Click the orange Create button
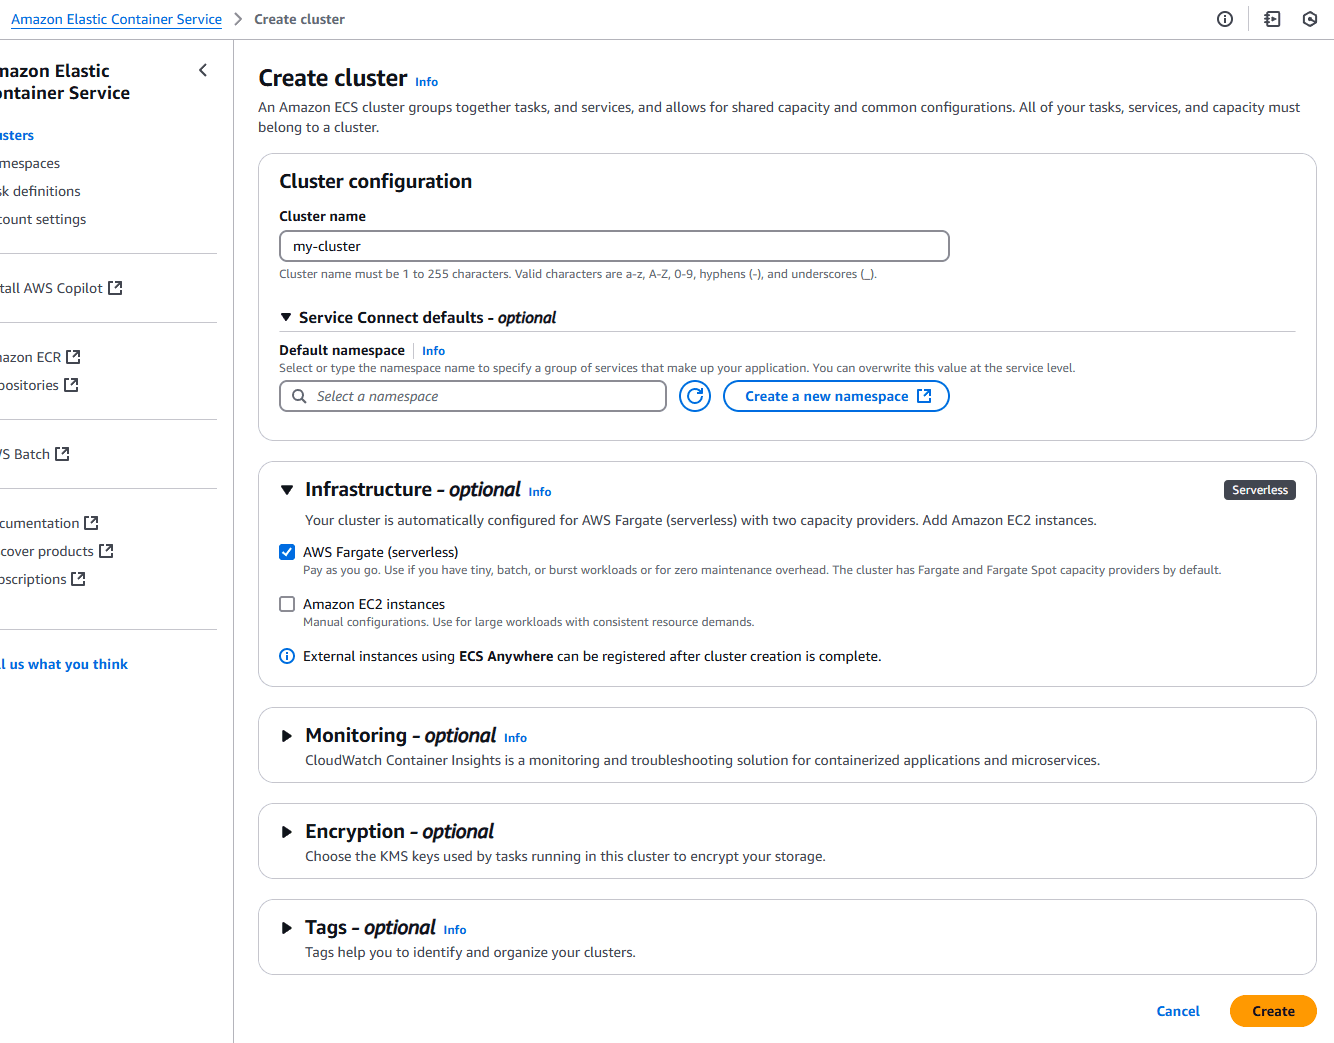The image size is (1334, 1043). click(1273, 1011)
